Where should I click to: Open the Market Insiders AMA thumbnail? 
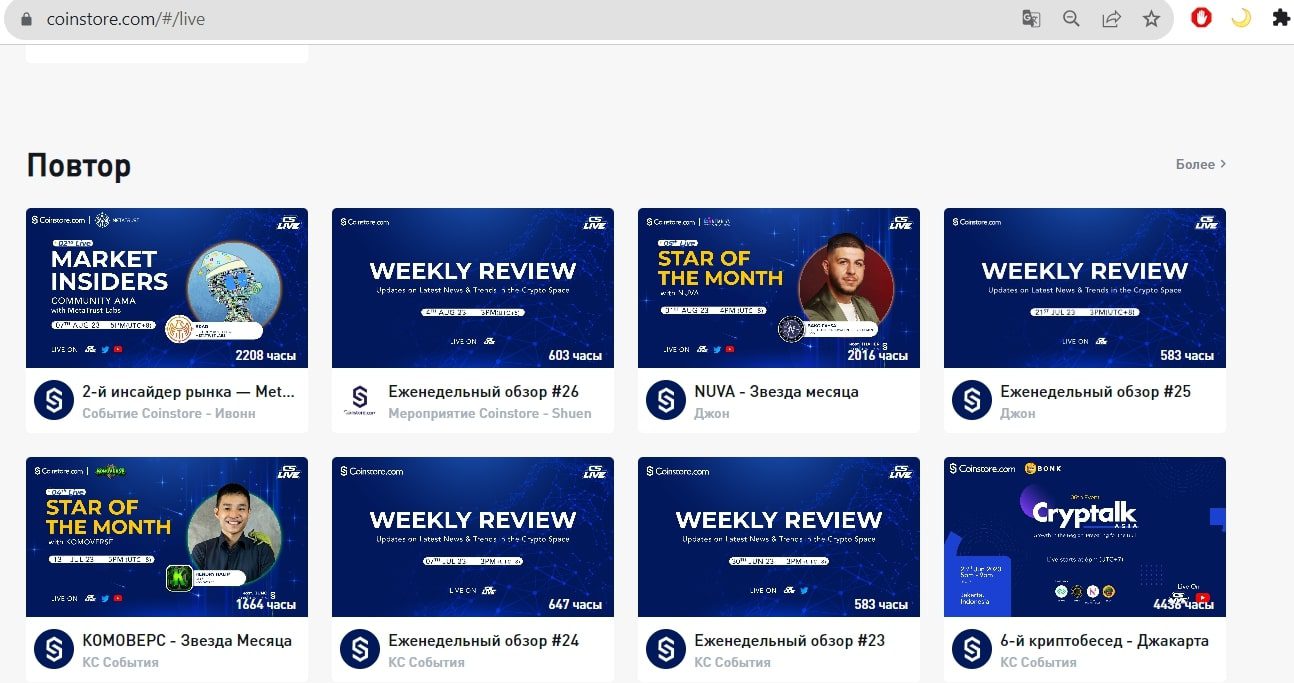pyautogui.click(x=167, y=288)
